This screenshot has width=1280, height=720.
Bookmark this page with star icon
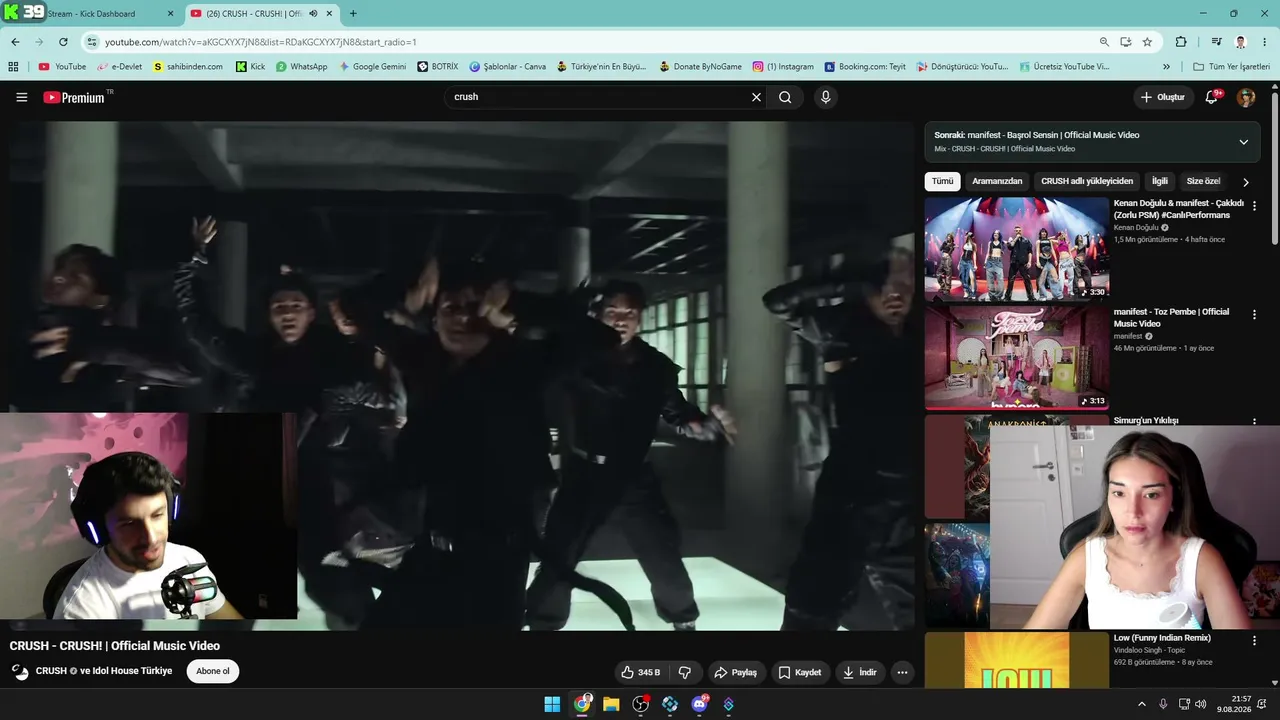click(x=1147, y=42)
